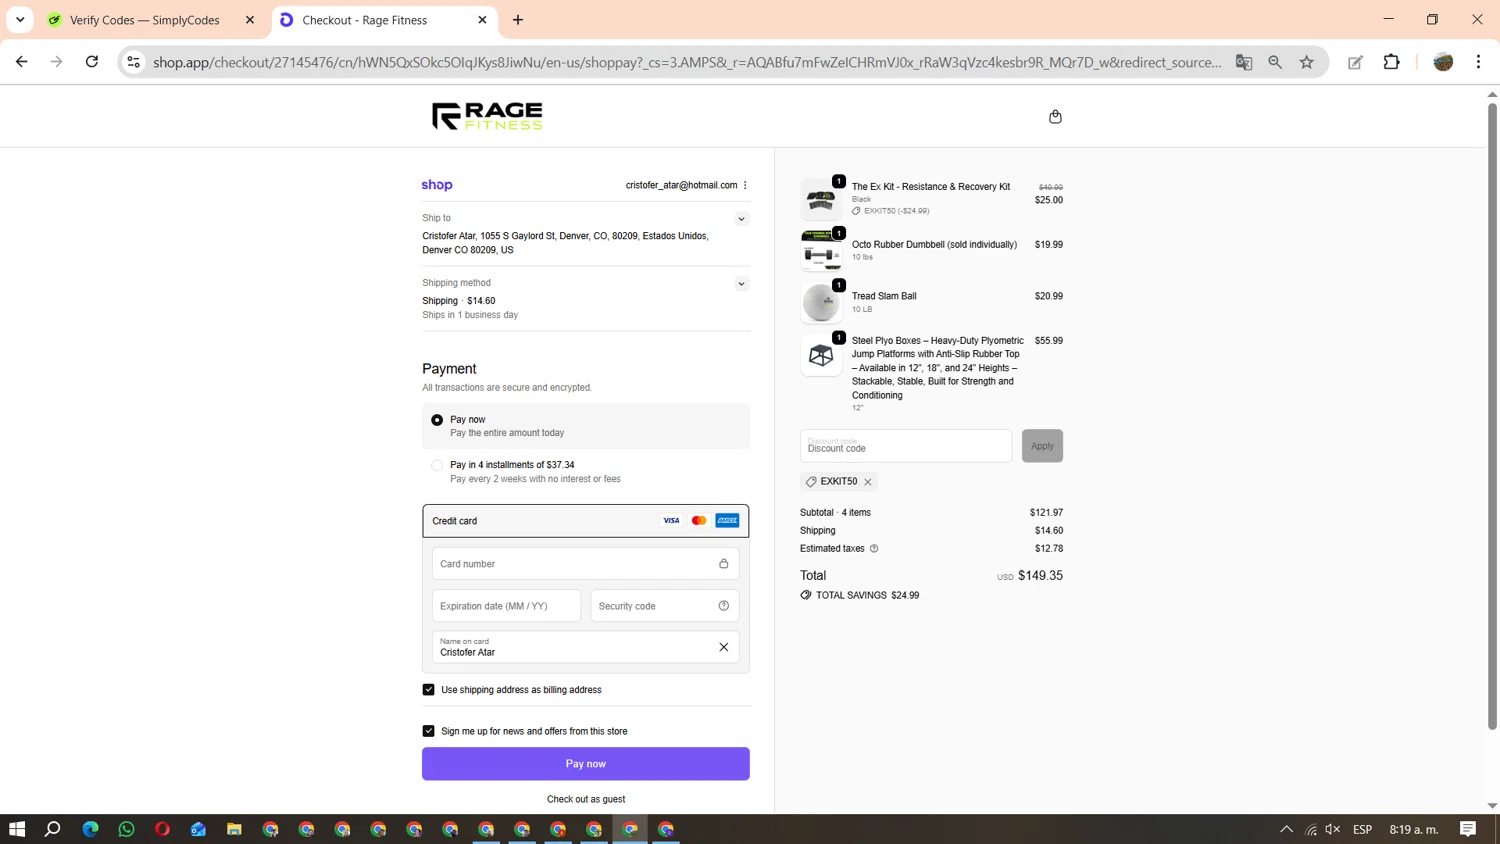1500x844 pixels.
Task: Expand the Ship to section
Action: point(742,219)
